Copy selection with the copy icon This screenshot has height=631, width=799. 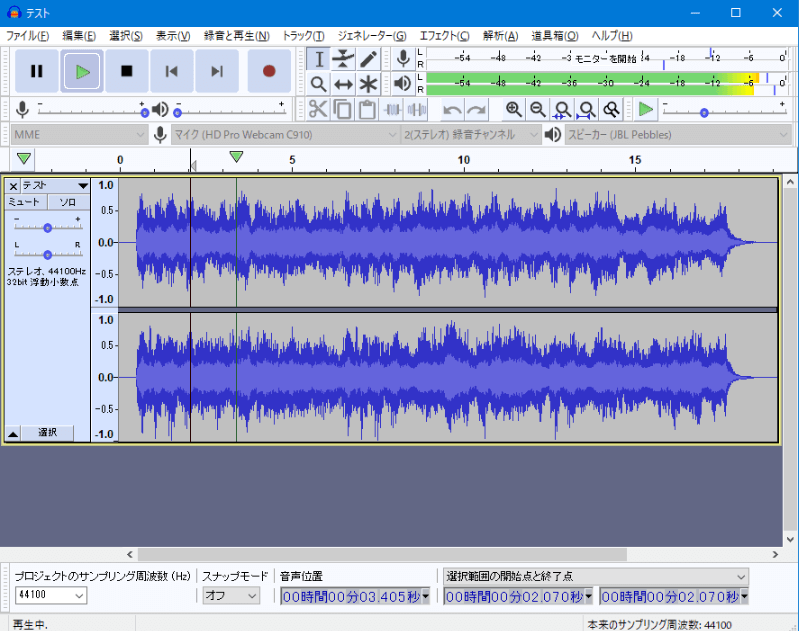[342, 110]
